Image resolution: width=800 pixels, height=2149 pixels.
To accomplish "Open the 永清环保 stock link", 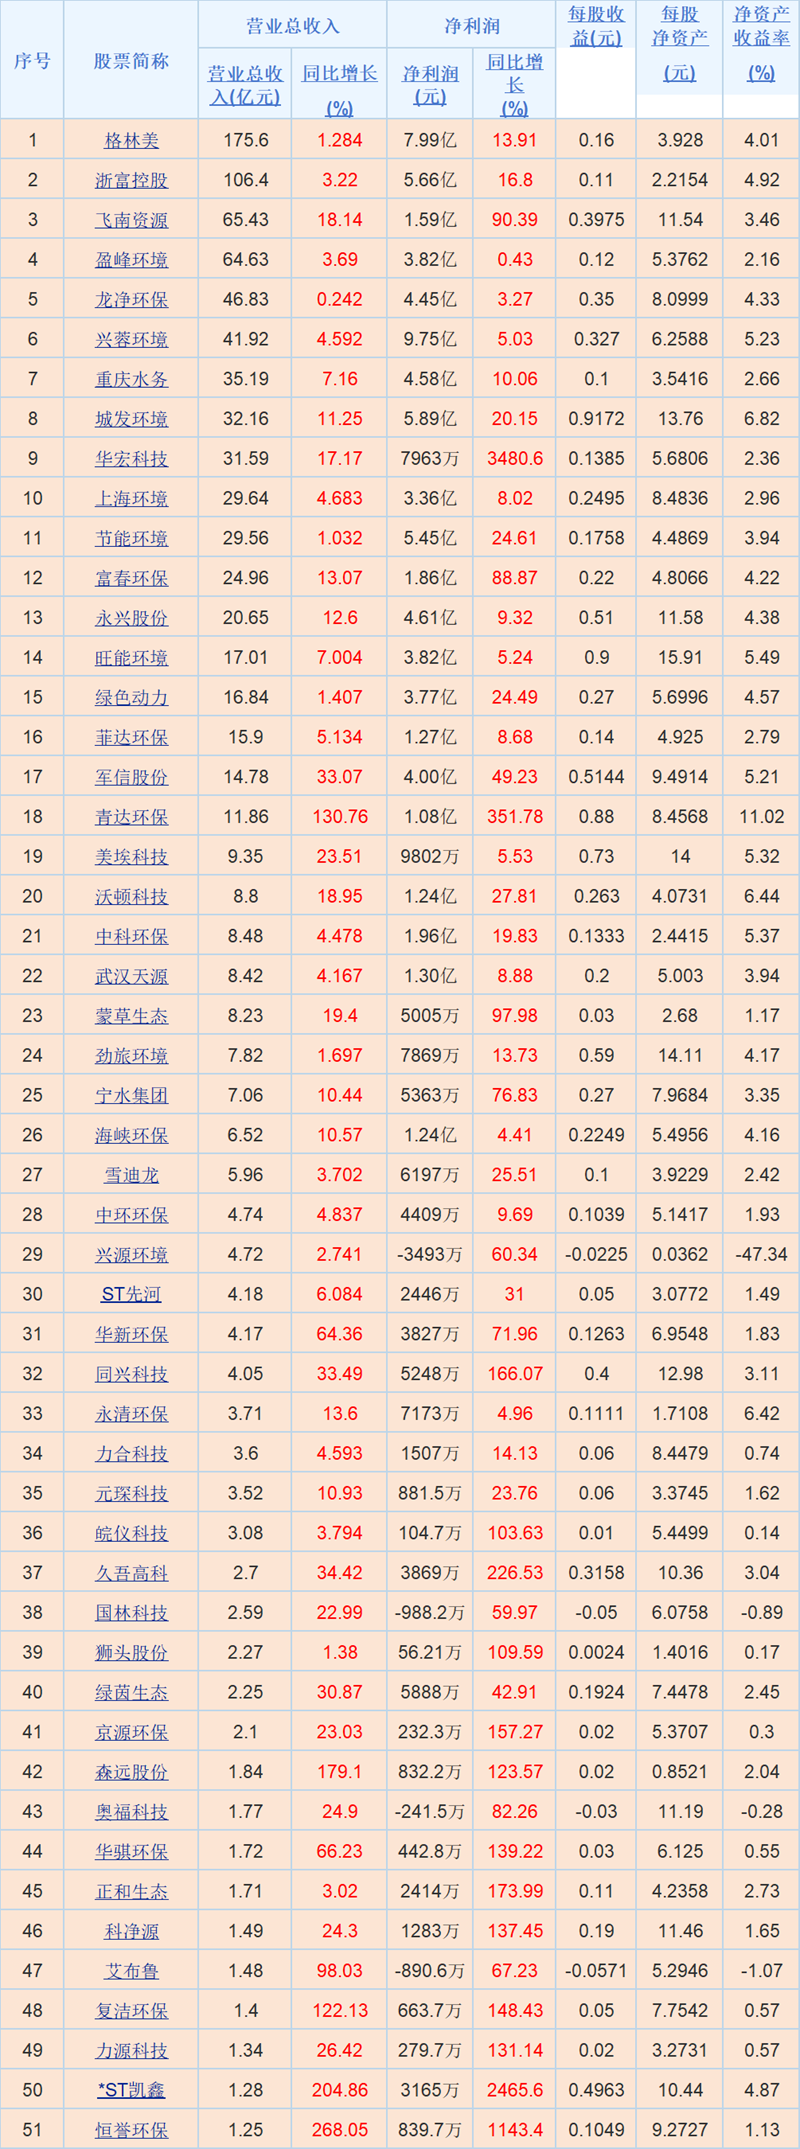I will tap(131, 1414).
